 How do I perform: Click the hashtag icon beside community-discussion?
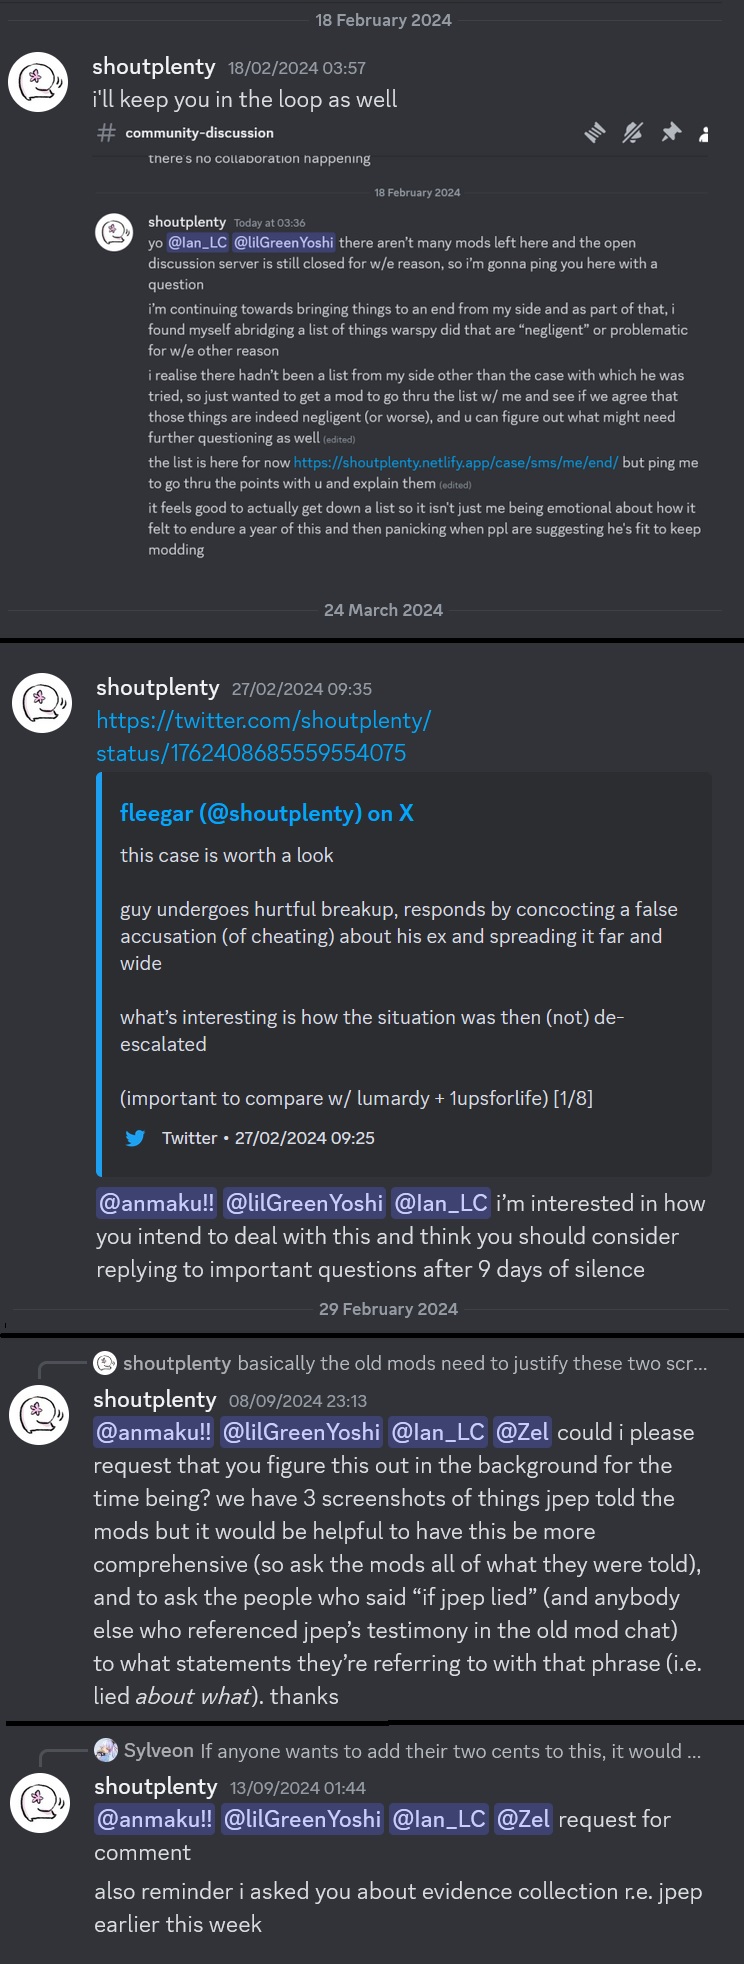pyautogui.click(x=106, y=132)
